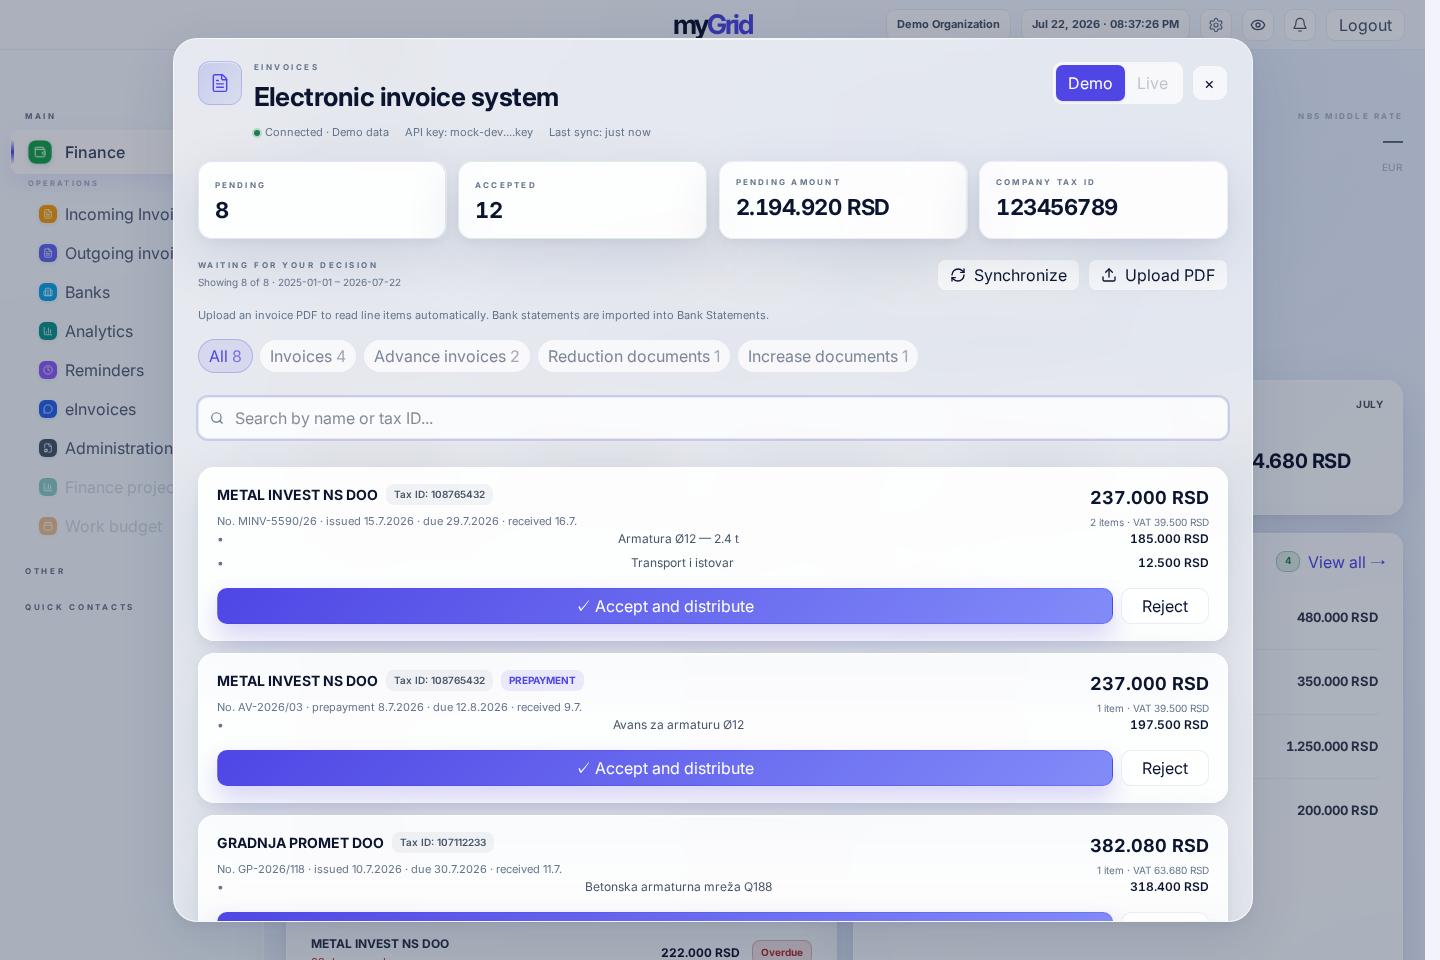Click the search magnifier icon
The image size is (1440, 960).
(x=217, y=418)
